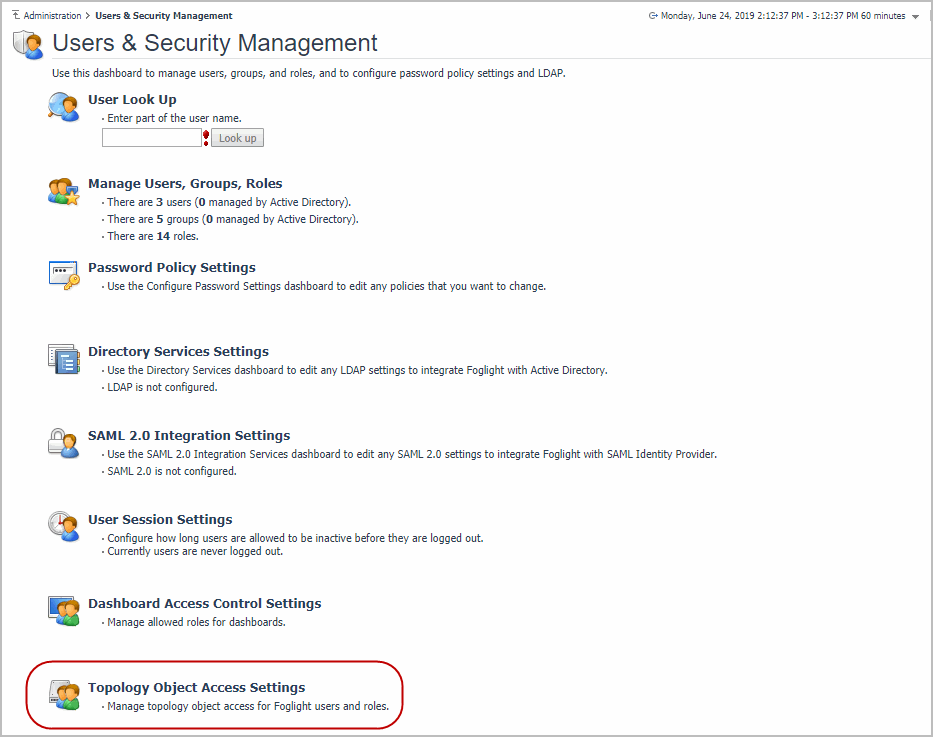
Task: Click the Directory Services Settings icon
Action: tap(63, 358)
